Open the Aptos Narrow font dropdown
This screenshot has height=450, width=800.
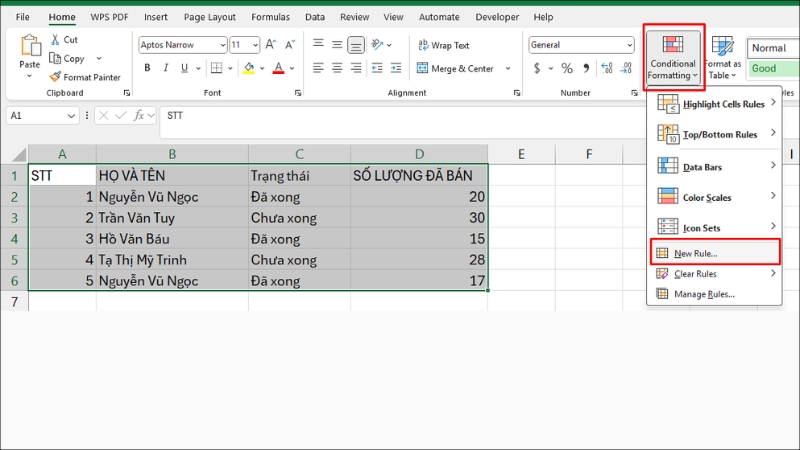[x=222, y=45]
